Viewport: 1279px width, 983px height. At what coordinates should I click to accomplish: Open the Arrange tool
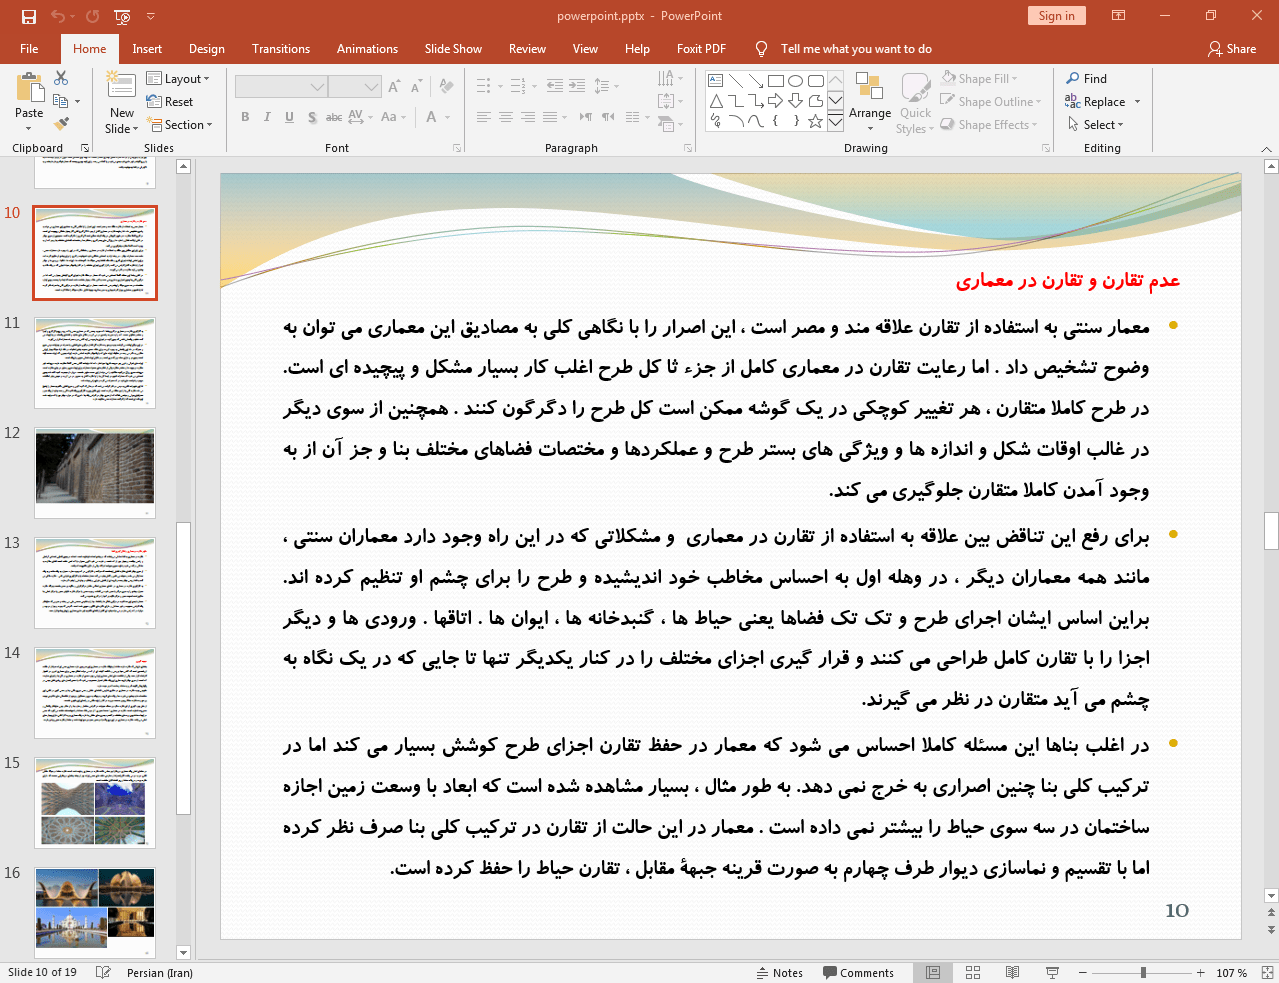(870, 101)
